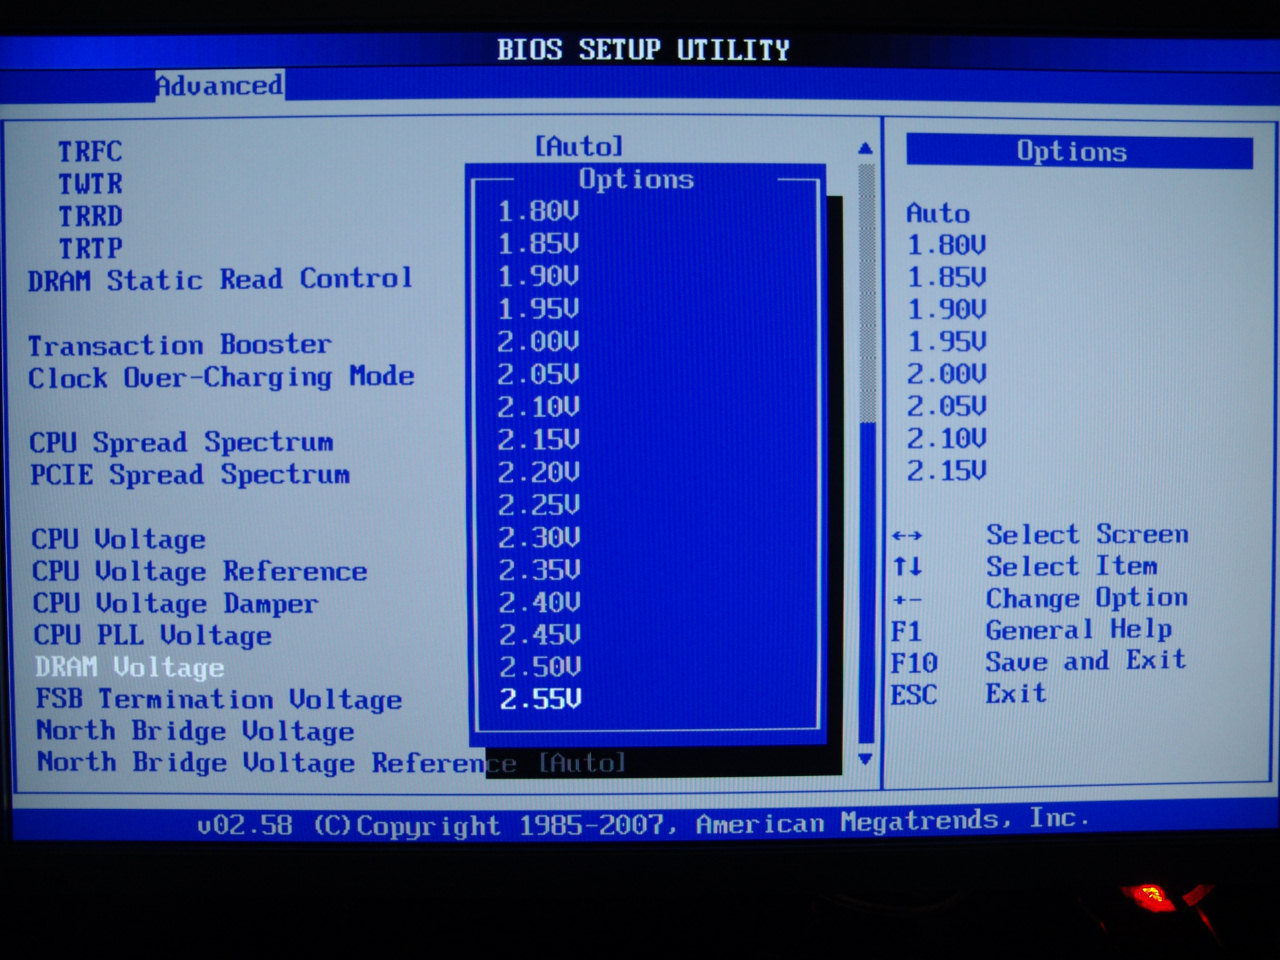This screenshot has height=960, width=1280.
Task: Pick 2.00V in the voltage list
Action: tap(538, 342)
